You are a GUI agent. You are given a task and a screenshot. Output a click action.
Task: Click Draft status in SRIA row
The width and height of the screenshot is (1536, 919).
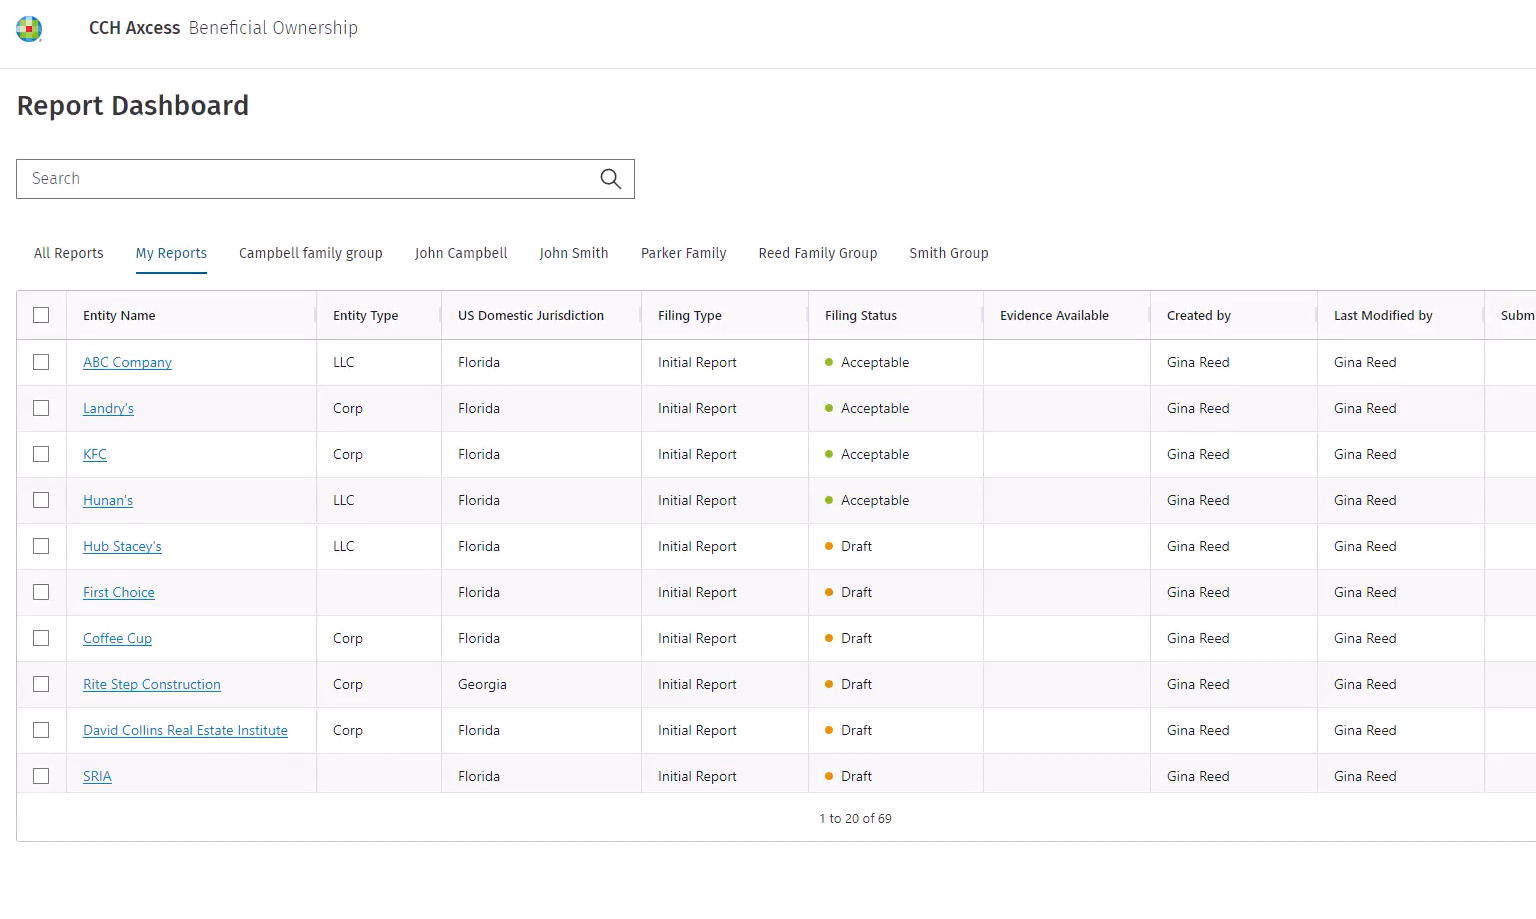point(856,776)
